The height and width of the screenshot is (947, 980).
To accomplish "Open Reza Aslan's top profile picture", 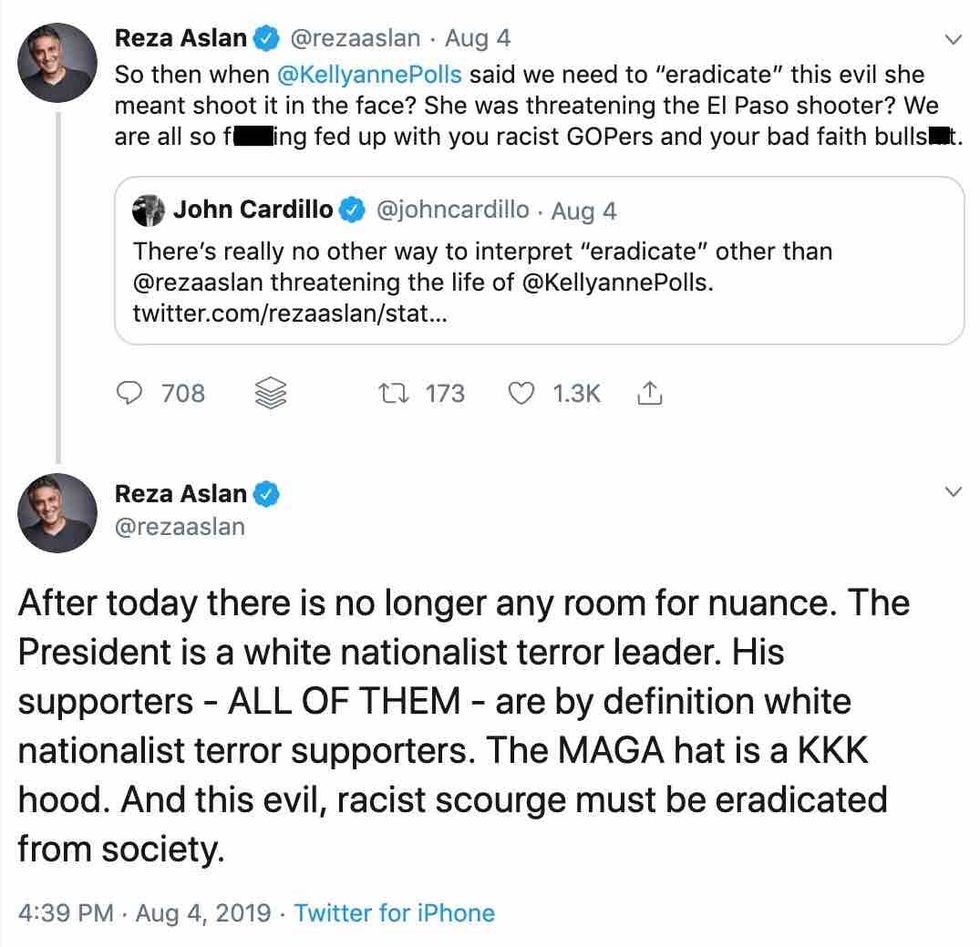I will [x=58, y=62].
